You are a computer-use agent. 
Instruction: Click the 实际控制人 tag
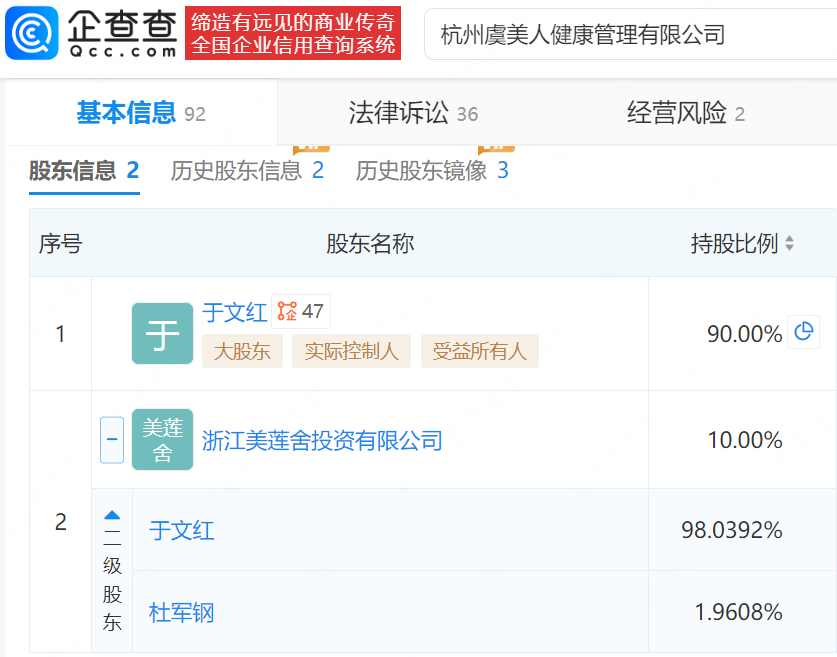coord(351,353)
